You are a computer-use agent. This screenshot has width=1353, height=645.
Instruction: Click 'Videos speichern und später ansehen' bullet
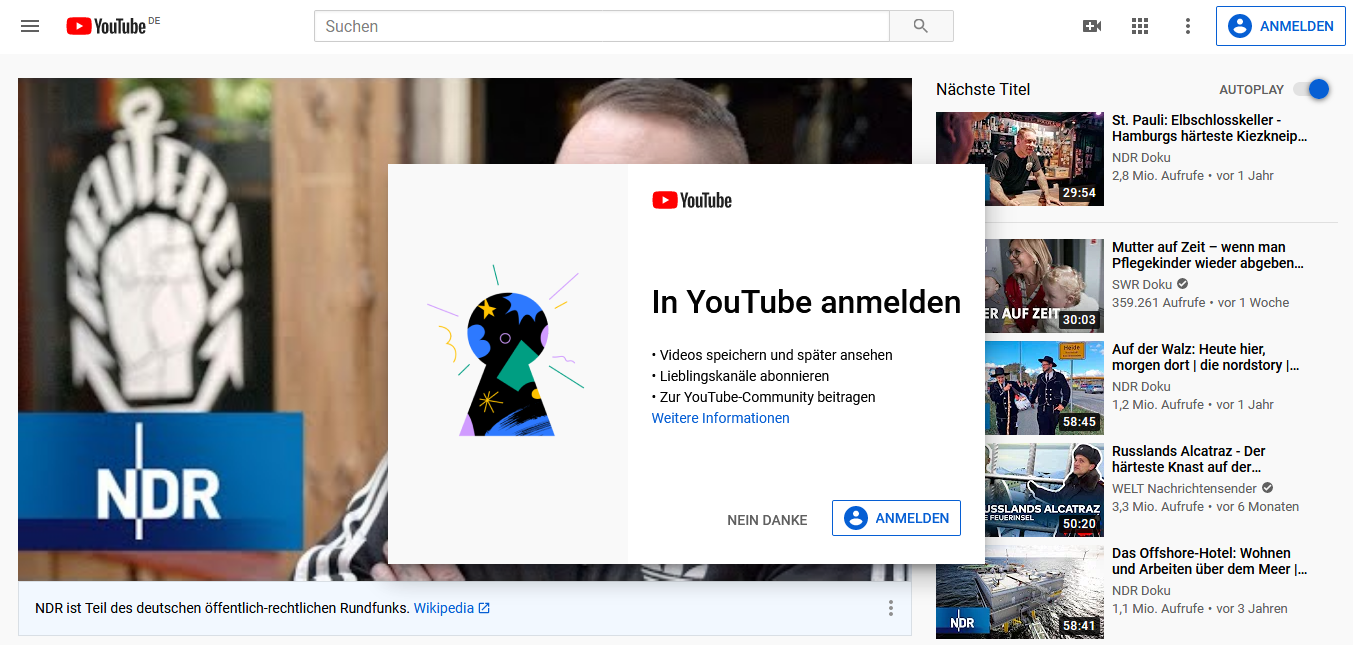click(772, 355)
